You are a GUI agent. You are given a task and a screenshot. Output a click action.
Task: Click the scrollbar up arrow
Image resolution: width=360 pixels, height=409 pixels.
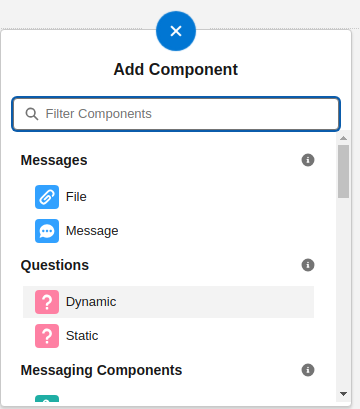coord(343,138)
